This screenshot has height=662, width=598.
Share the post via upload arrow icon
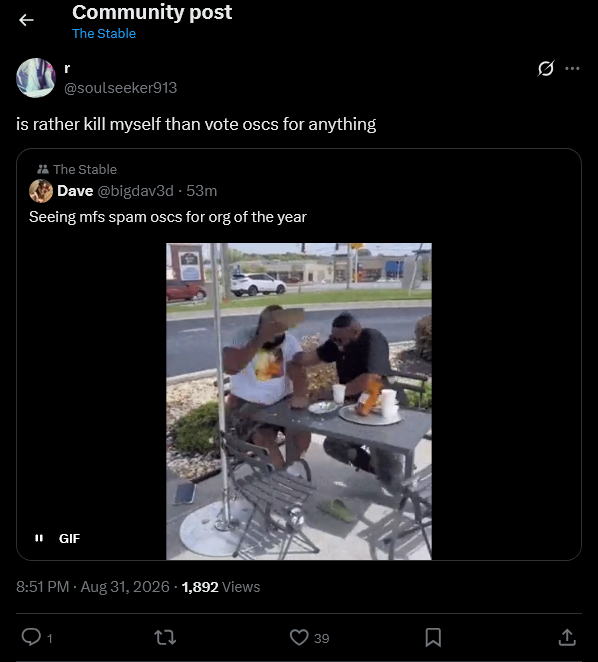point(567,637)
